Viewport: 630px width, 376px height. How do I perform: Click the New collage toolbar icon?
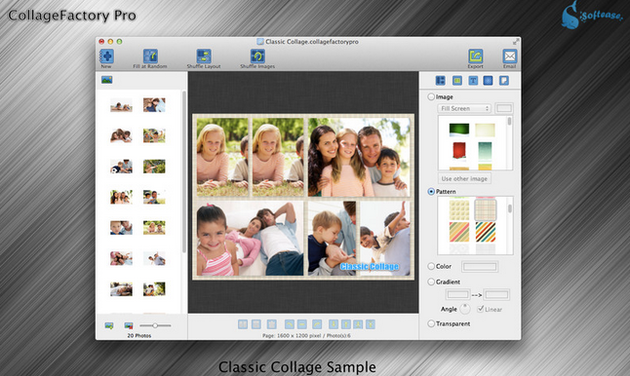(x=106, y=56)
